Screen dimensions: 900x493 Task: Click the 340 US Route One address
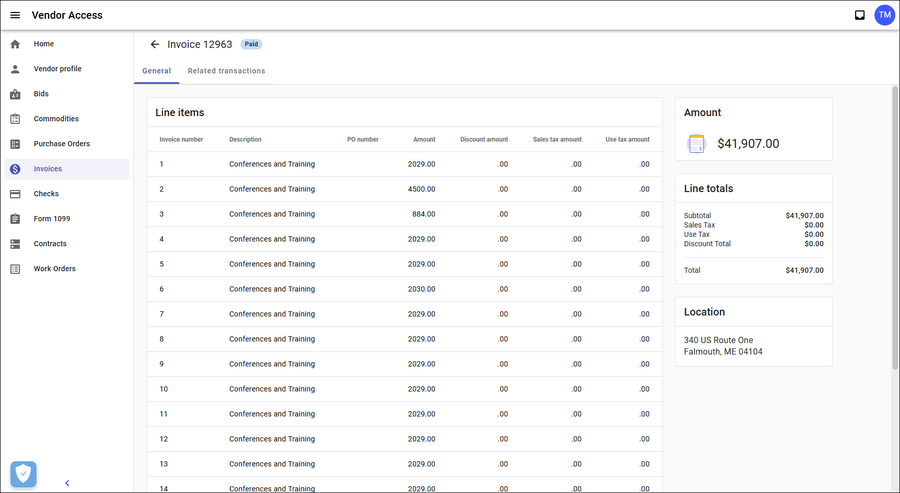(x=718, y=340)
